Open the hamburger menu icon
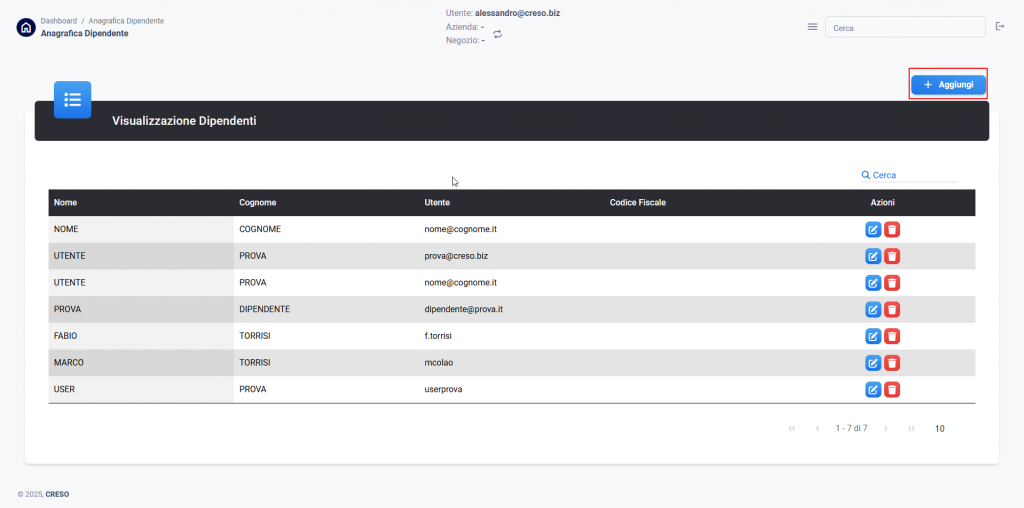Viewport: 1024px width, 508px height. (812, 27)
